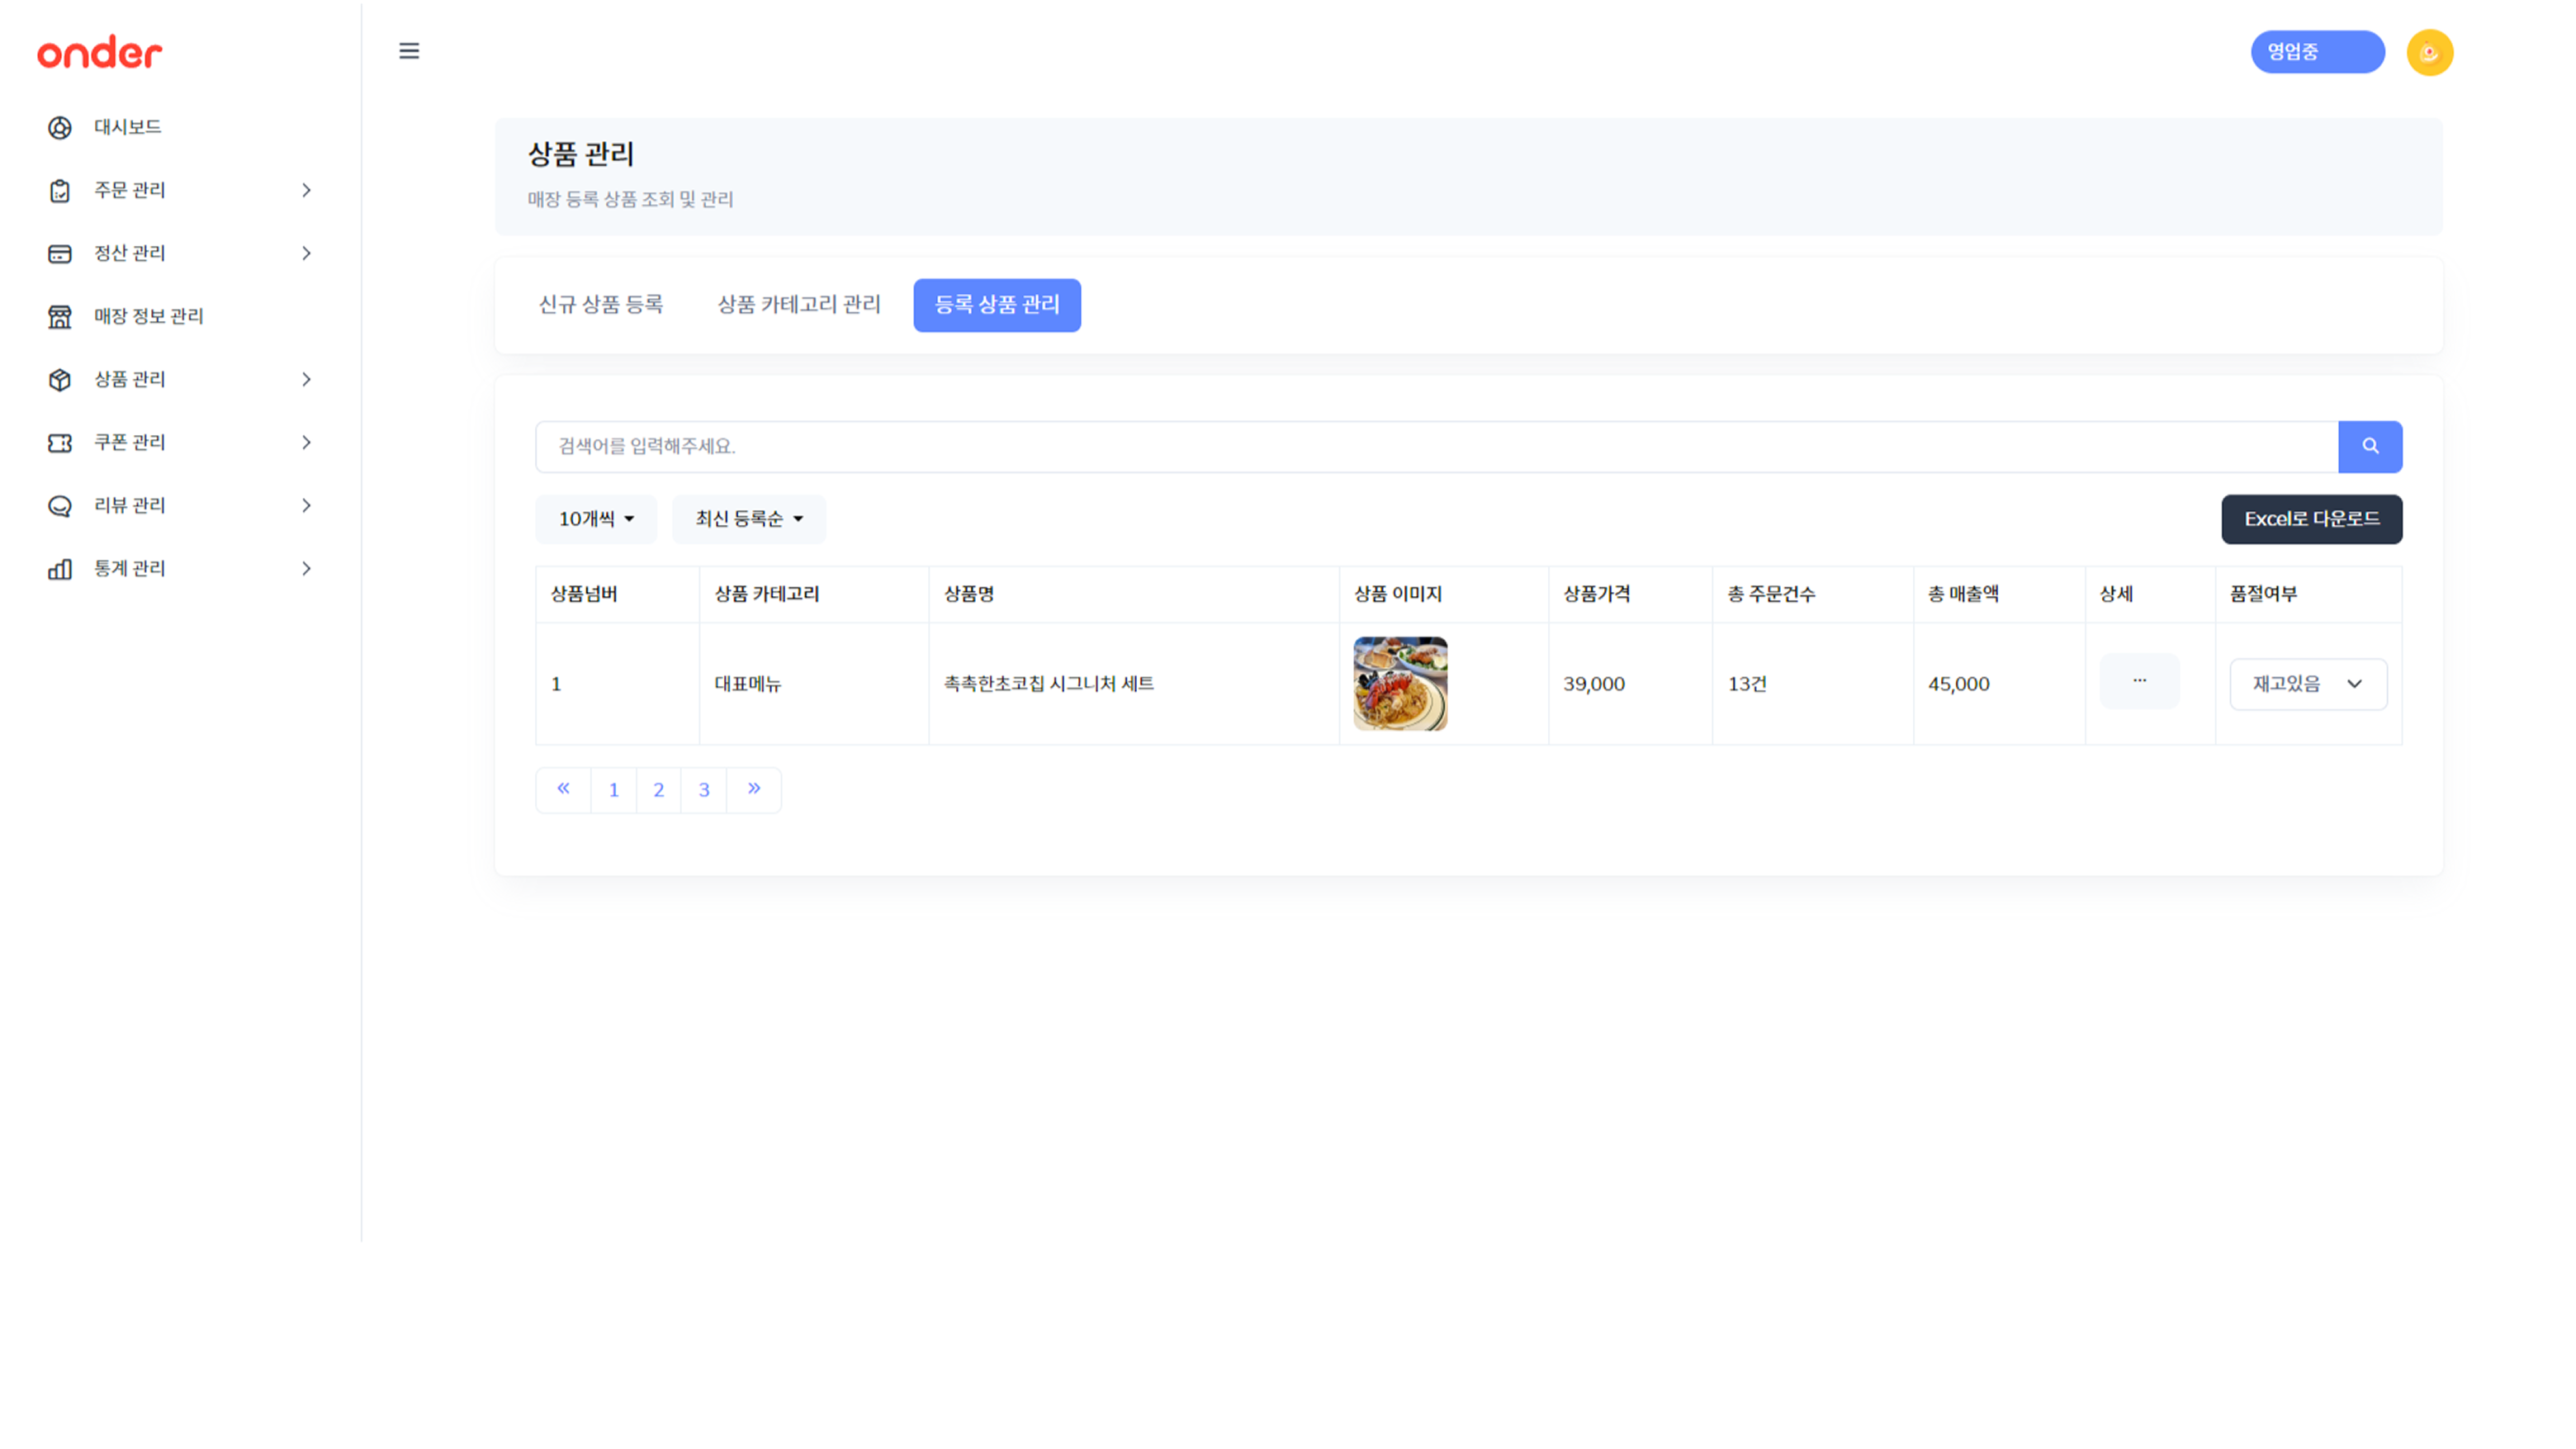
Task: Click the order management clipboard icon
Action: [x=60, y=191]
